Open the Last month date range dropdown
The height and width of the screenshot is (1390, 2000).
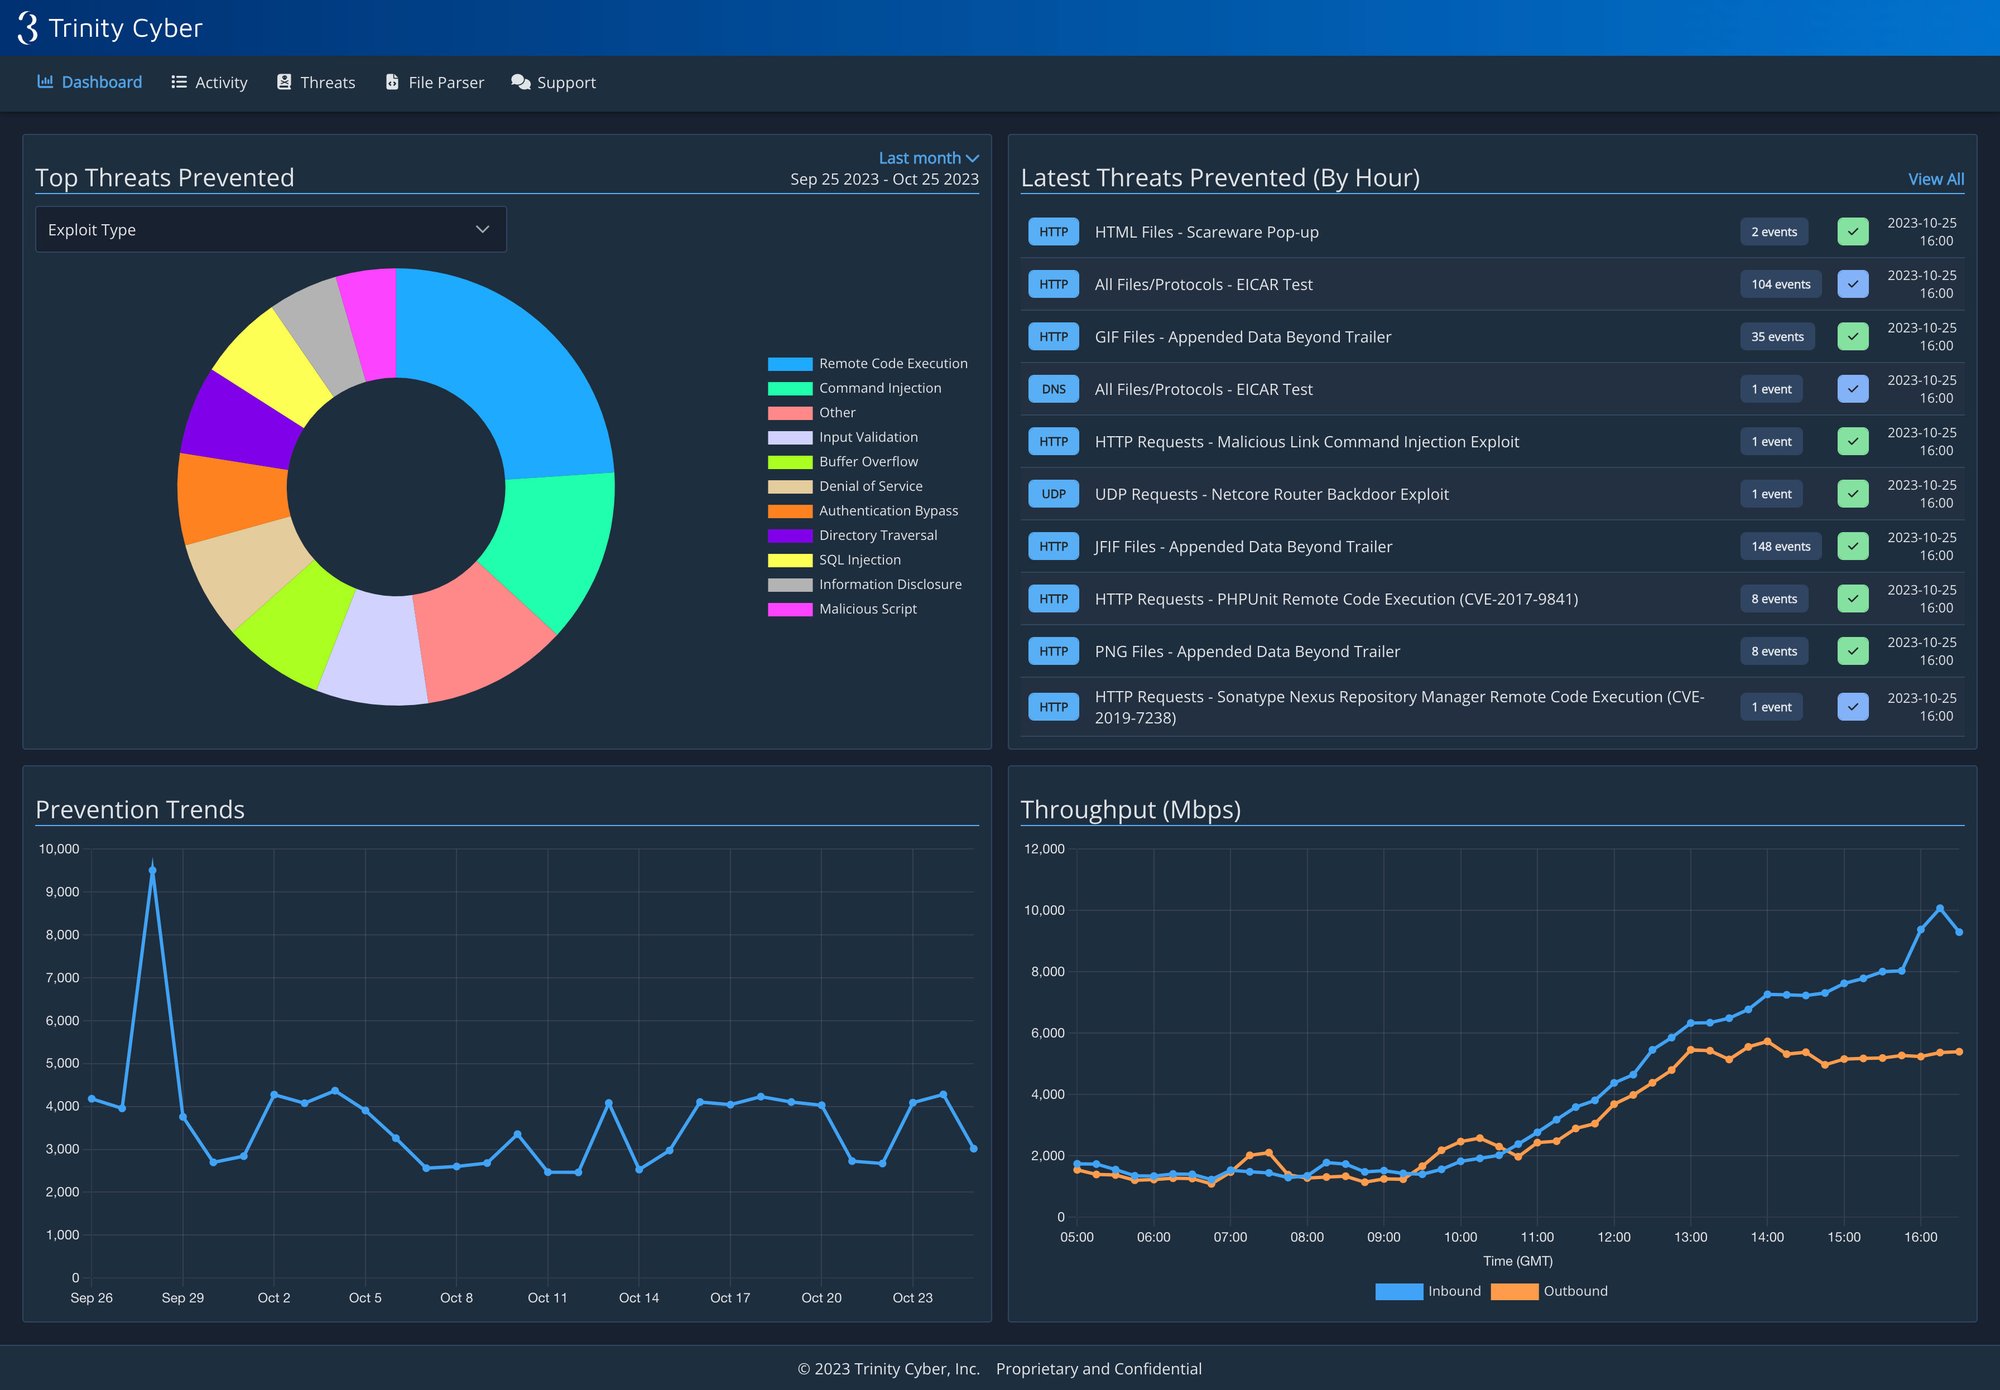coord(928,158)
